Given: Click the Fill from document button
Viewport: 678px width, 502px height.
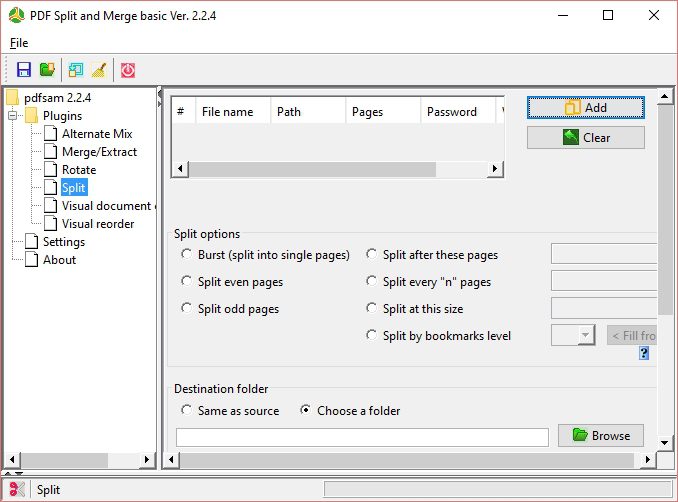Looking at the screenshot, I should coord(632,336).
